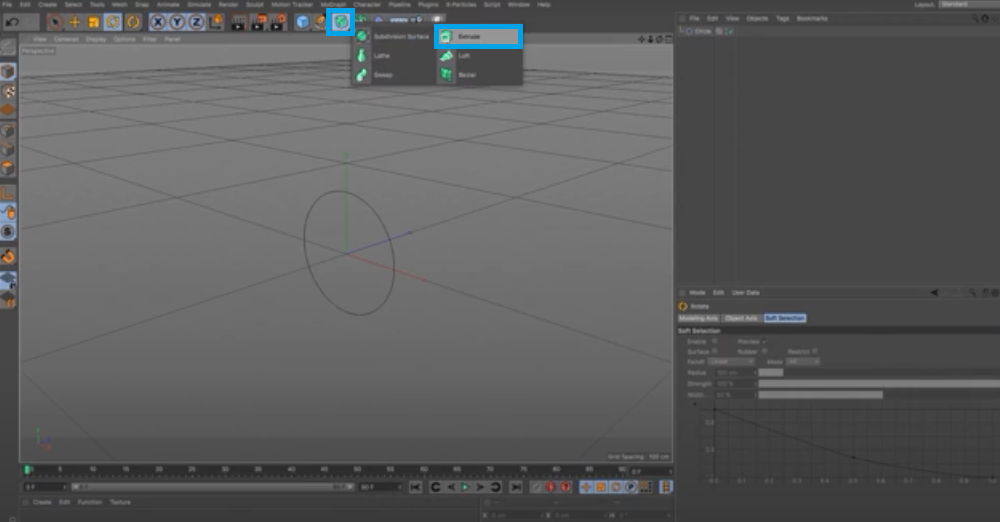Select Points mode icon in left palette
Viewport: 1000px width, 522px height.
(8, 130)
